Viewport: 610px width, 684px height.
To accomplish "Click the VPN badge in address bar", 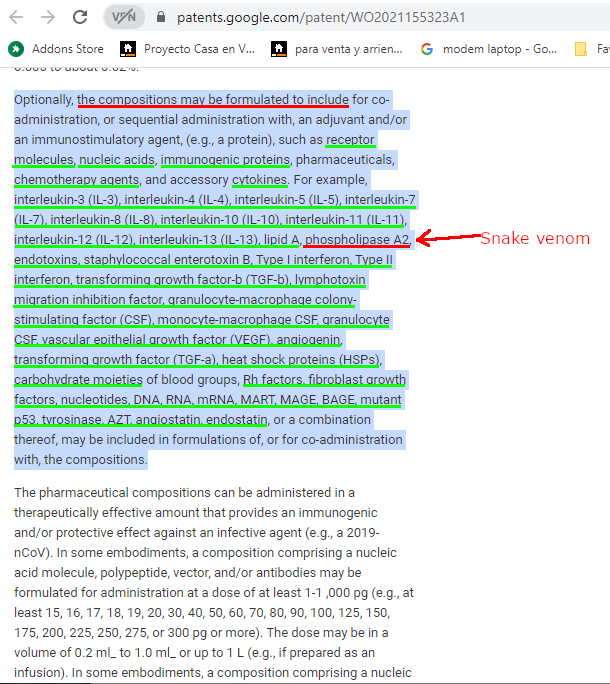I will [123, 17].
